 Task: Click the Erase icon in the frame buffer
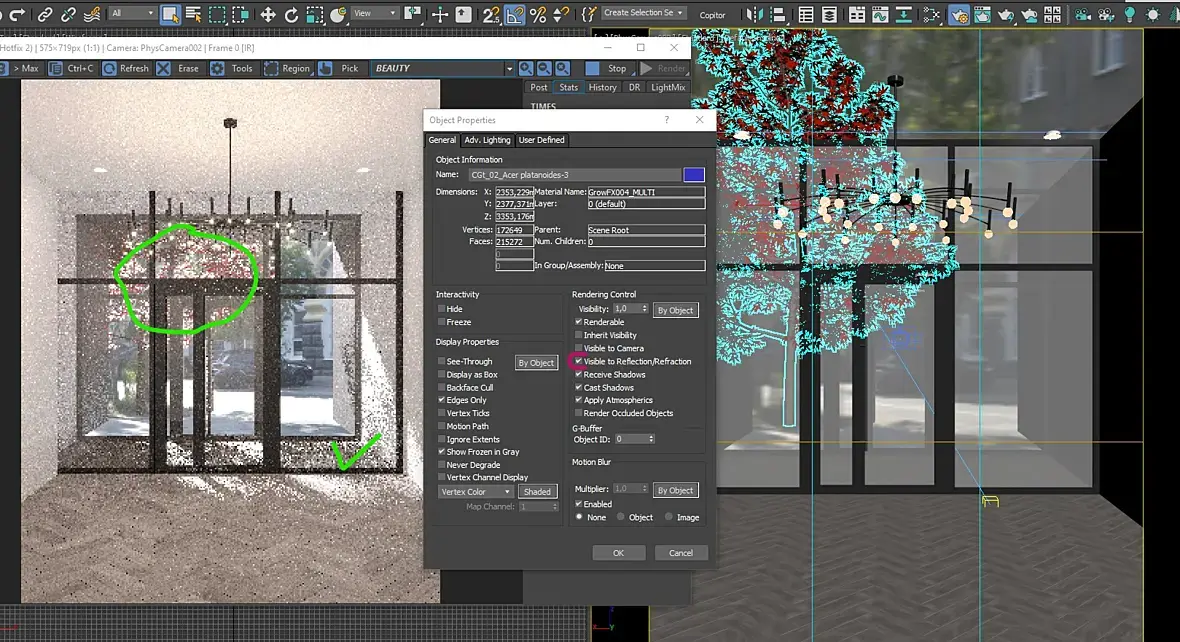pyautogui.click(x=164, y=69)
